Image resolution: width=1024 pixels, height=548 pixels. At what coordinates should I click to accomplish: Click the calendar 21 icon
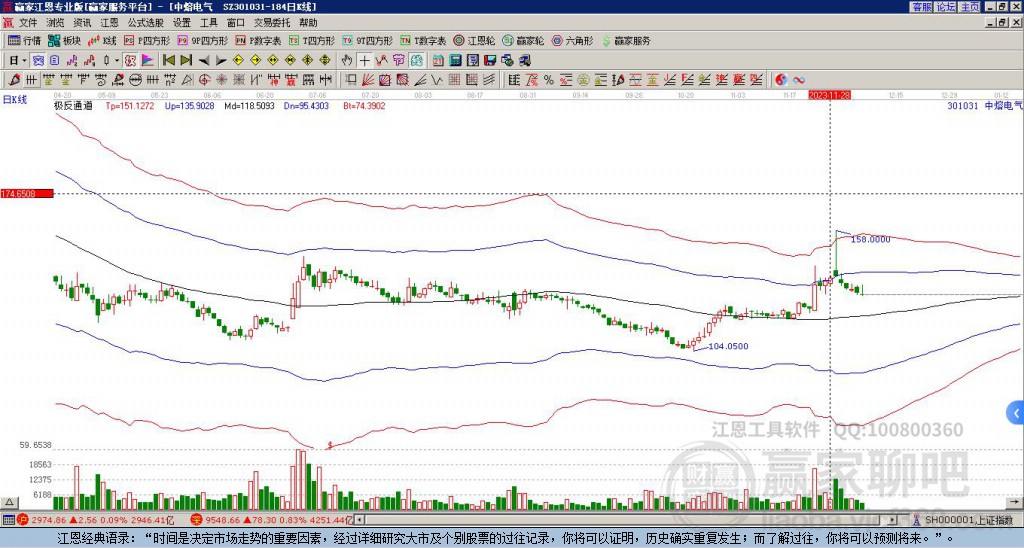coord(438,61)
